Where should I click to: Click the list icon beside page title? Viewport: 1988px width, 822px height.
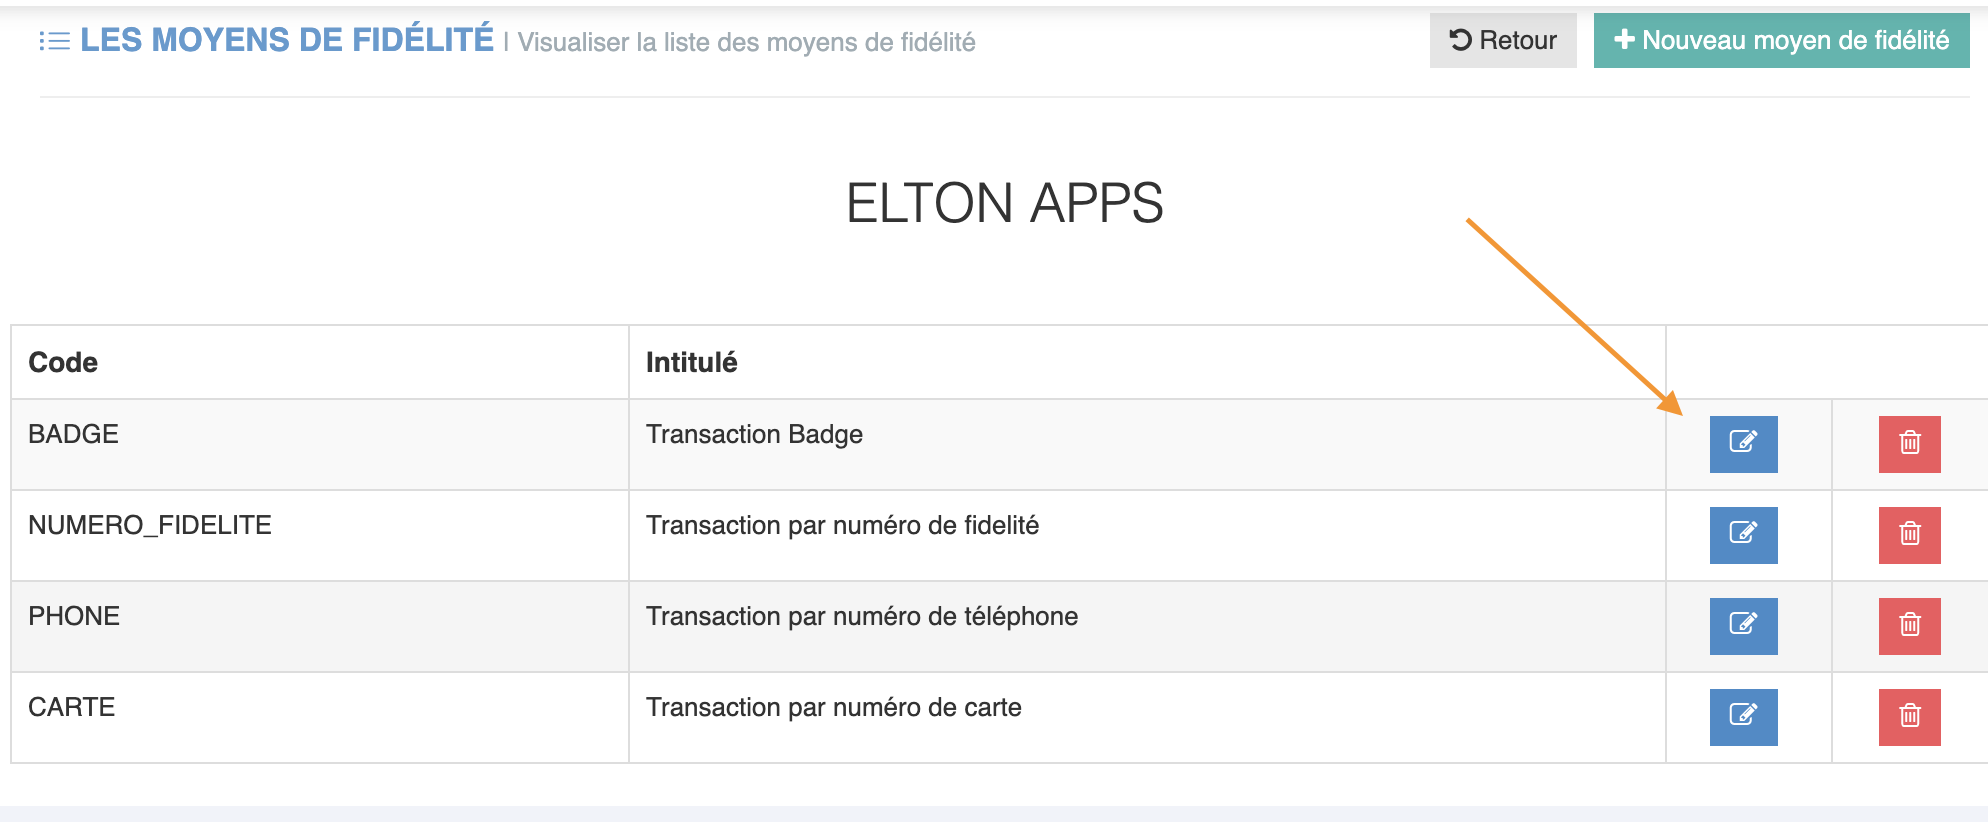(54, 41)
